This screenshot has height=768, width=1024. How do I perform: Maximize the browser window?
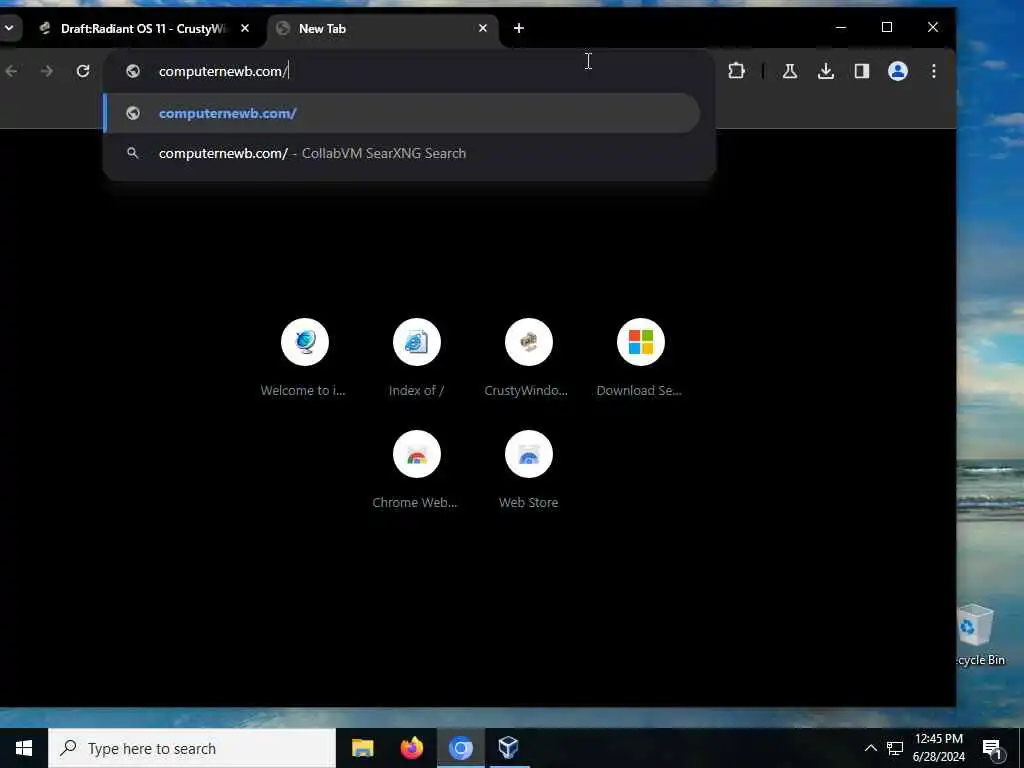(x=887, y=27)
